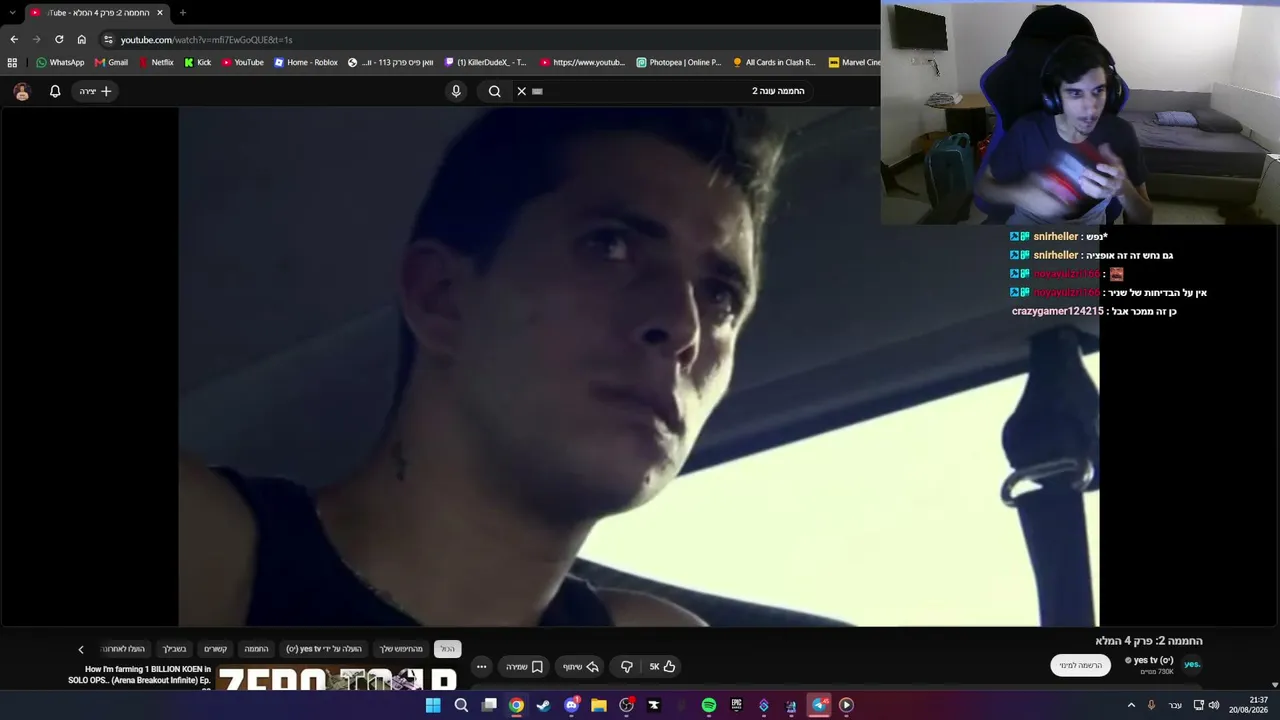Open Discord from the taskbar

[x=572, y=705]
